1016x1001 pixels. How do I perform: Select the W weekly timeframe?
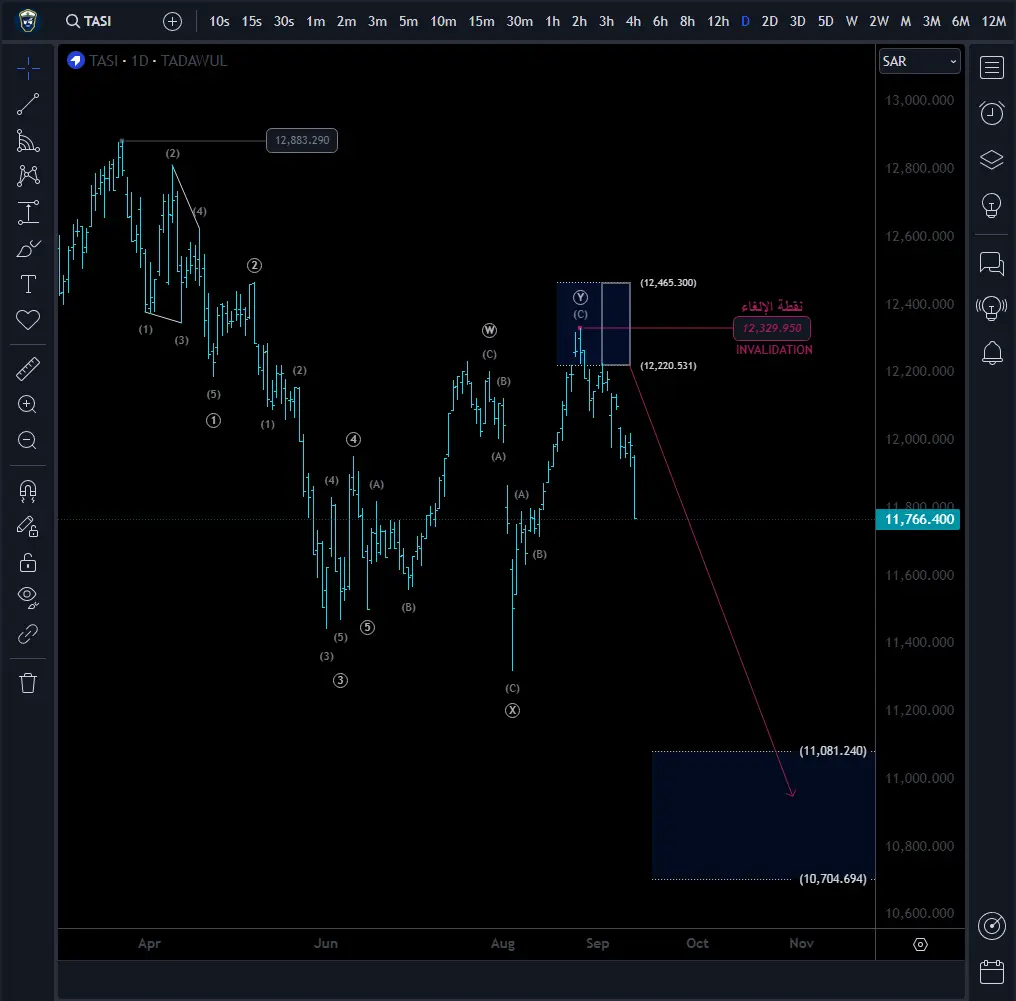click(x=851, y=21)
